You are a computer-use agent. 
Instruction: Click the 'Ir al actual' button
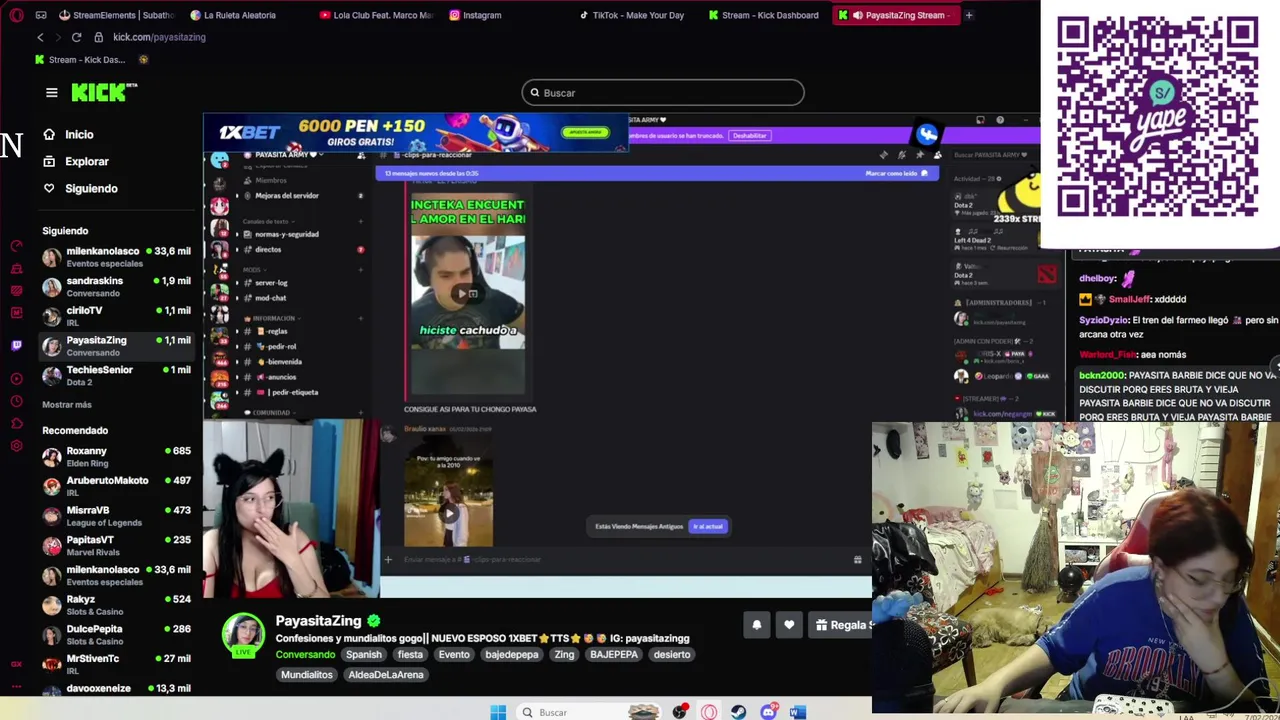(708, 526)
